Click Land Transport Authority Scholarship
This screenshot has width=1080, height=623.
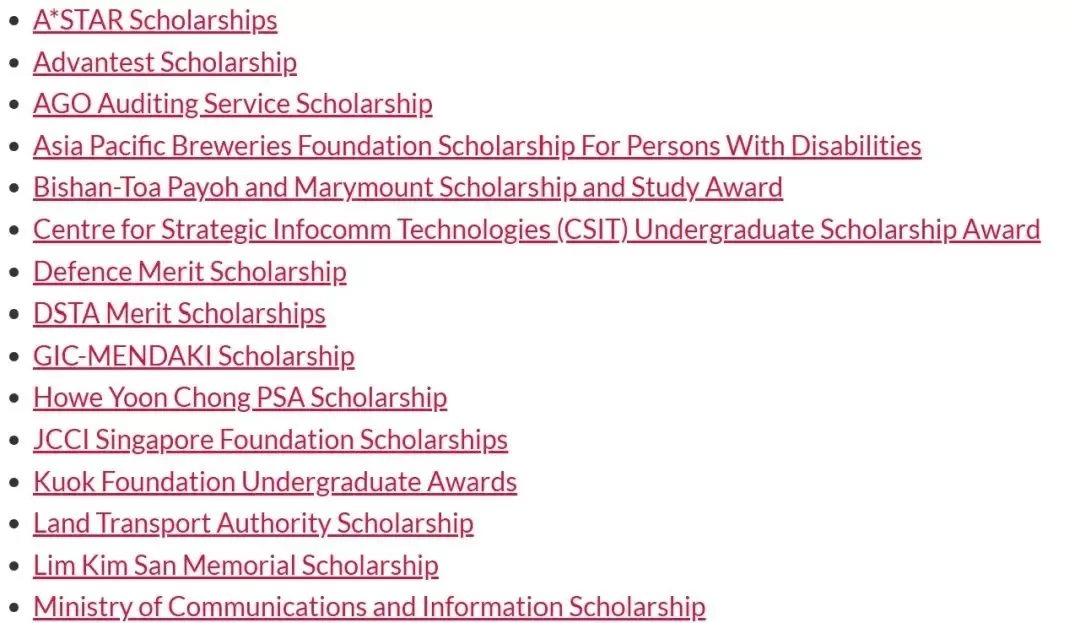[253, 524]
